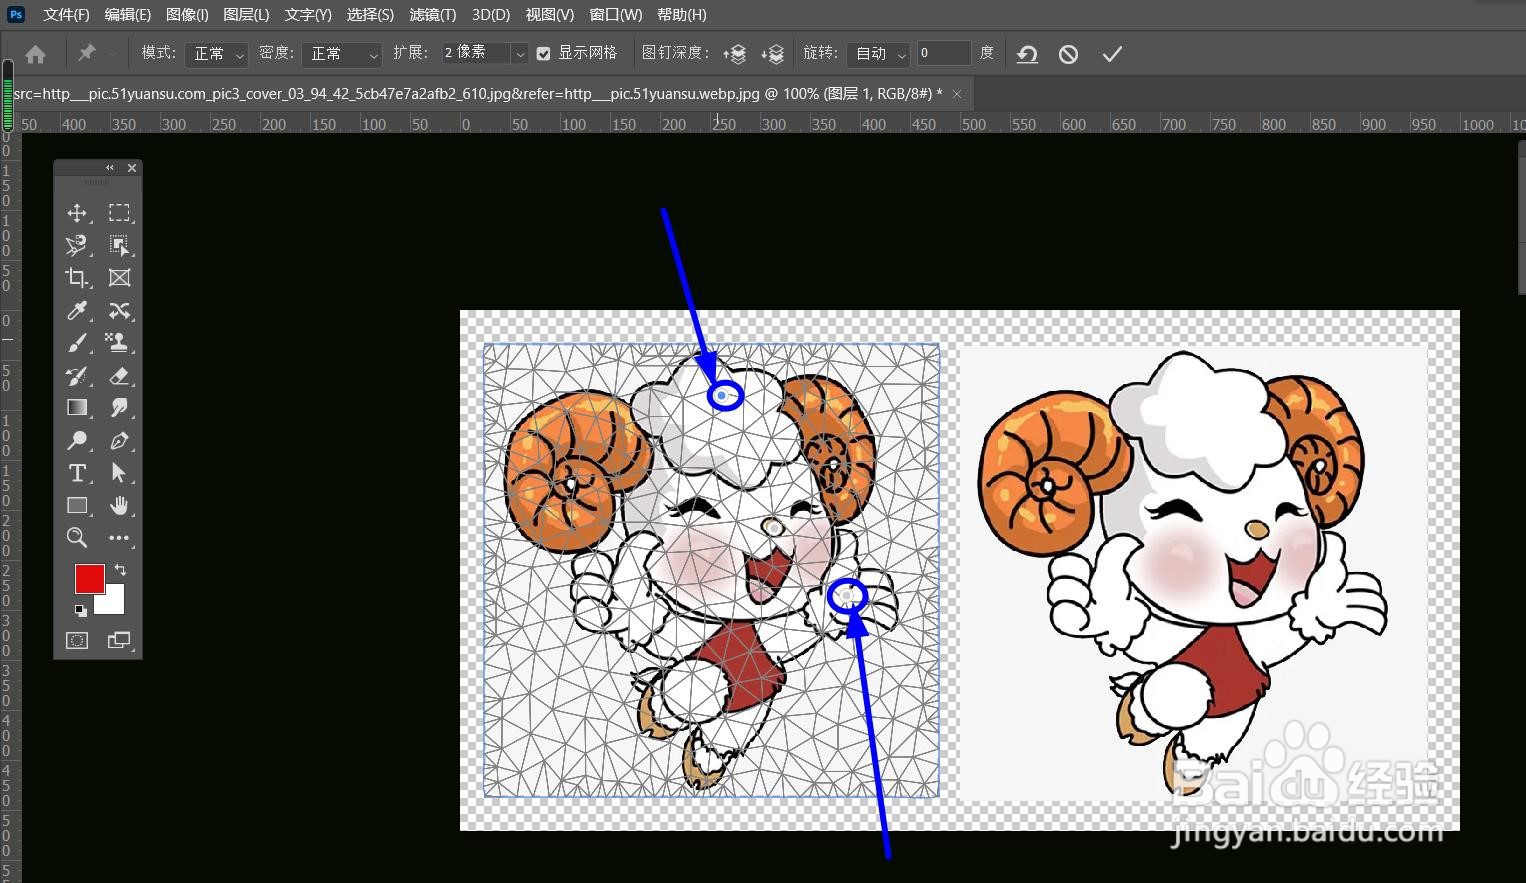Open the 编辑(E) menu
The height and width of the screenshot is (883, 1526).
point(127,14)
